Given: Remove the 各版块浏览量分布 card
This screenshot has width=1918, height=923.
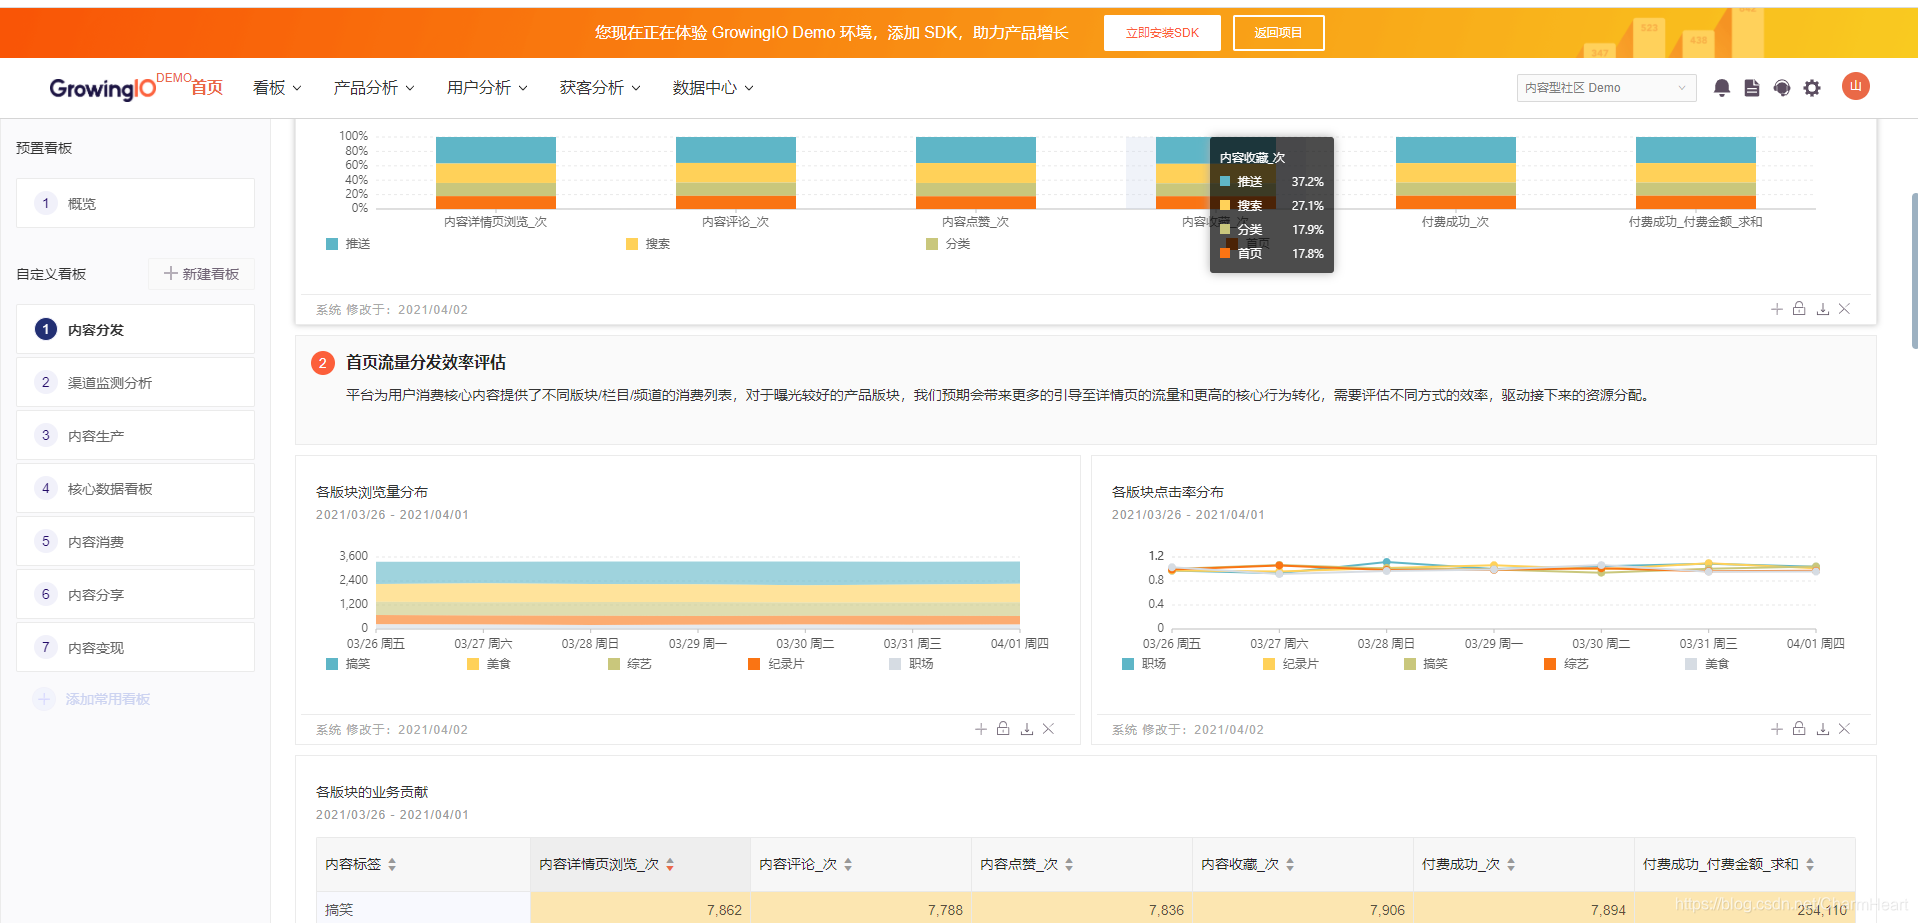Looking at the screenshot, I should coord(1048,729).
